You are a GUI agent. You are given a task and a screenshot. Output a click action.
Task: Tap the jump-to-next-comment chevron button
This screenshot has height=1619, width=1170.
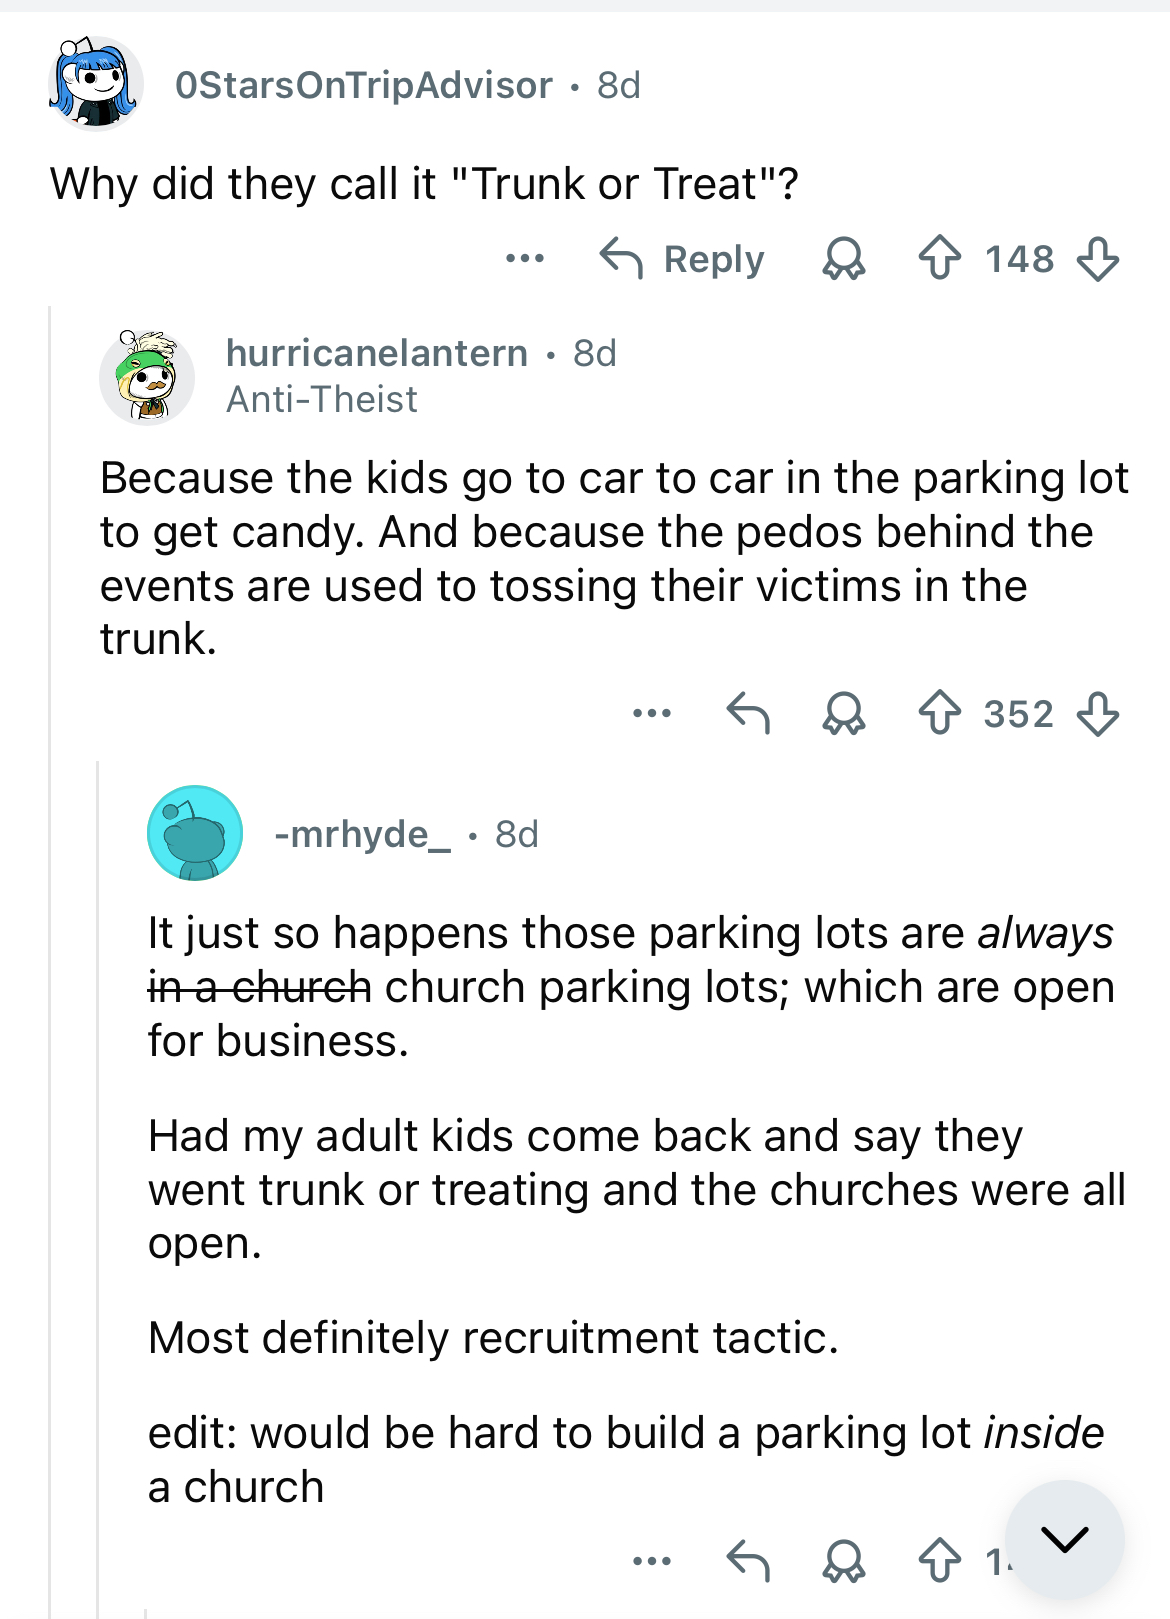click(1065, 1539)
